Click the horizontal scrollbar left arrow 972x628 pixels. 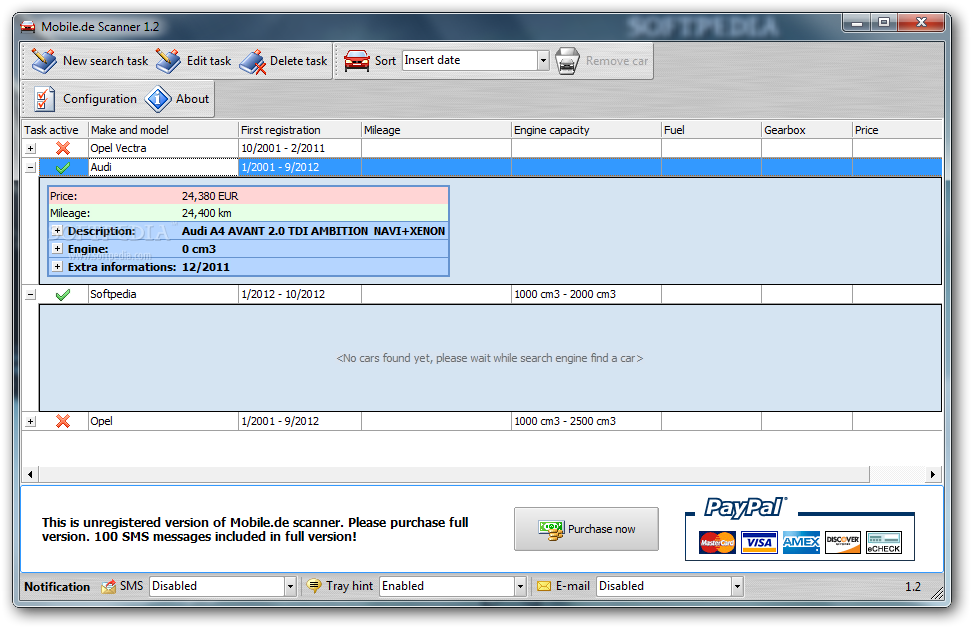coord(30,474)
